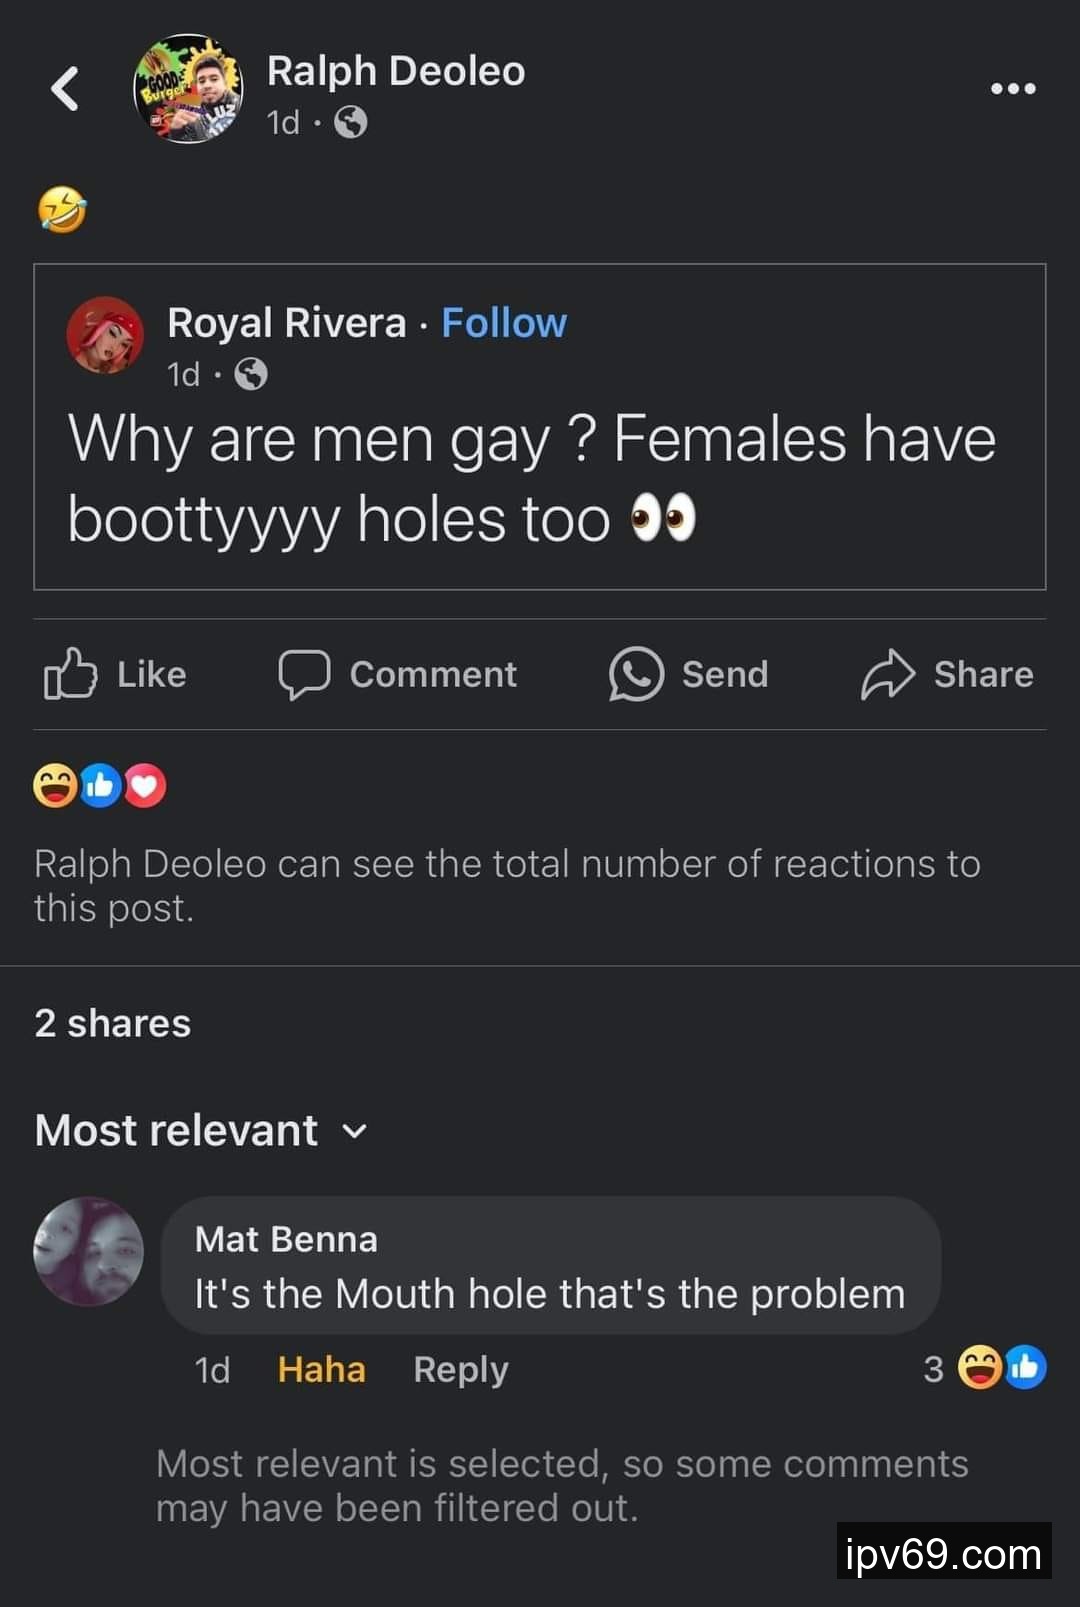Open the shared post text about men
This screenshot has height=1607, width=1080.
pyautogui.click(x=531, y=479)
